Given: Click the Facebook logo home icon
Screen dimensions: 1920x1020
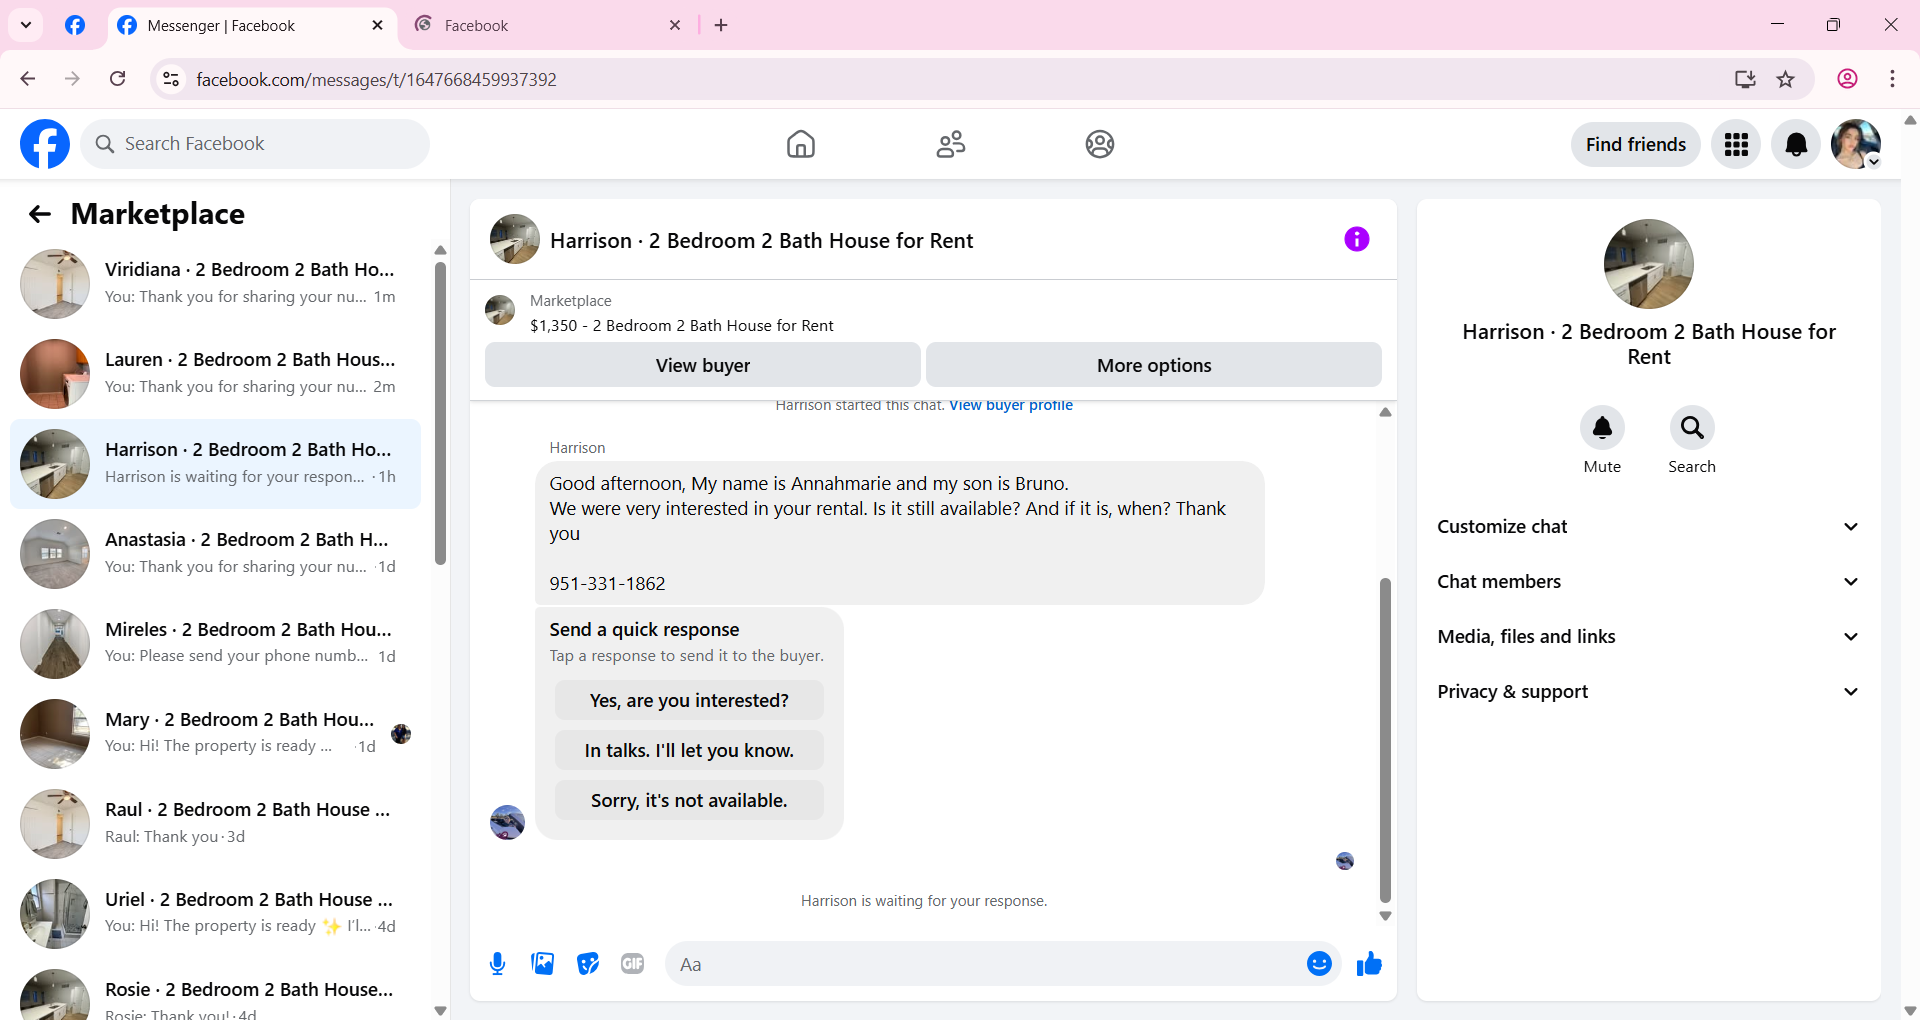Looking at the screenshot, I should click(45, 144).
